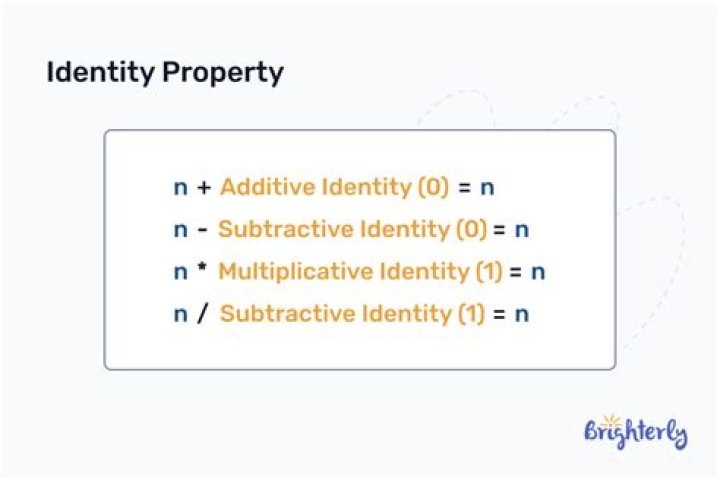
Task: Click the slash in the division equation
Action: (x=202, y=314)
